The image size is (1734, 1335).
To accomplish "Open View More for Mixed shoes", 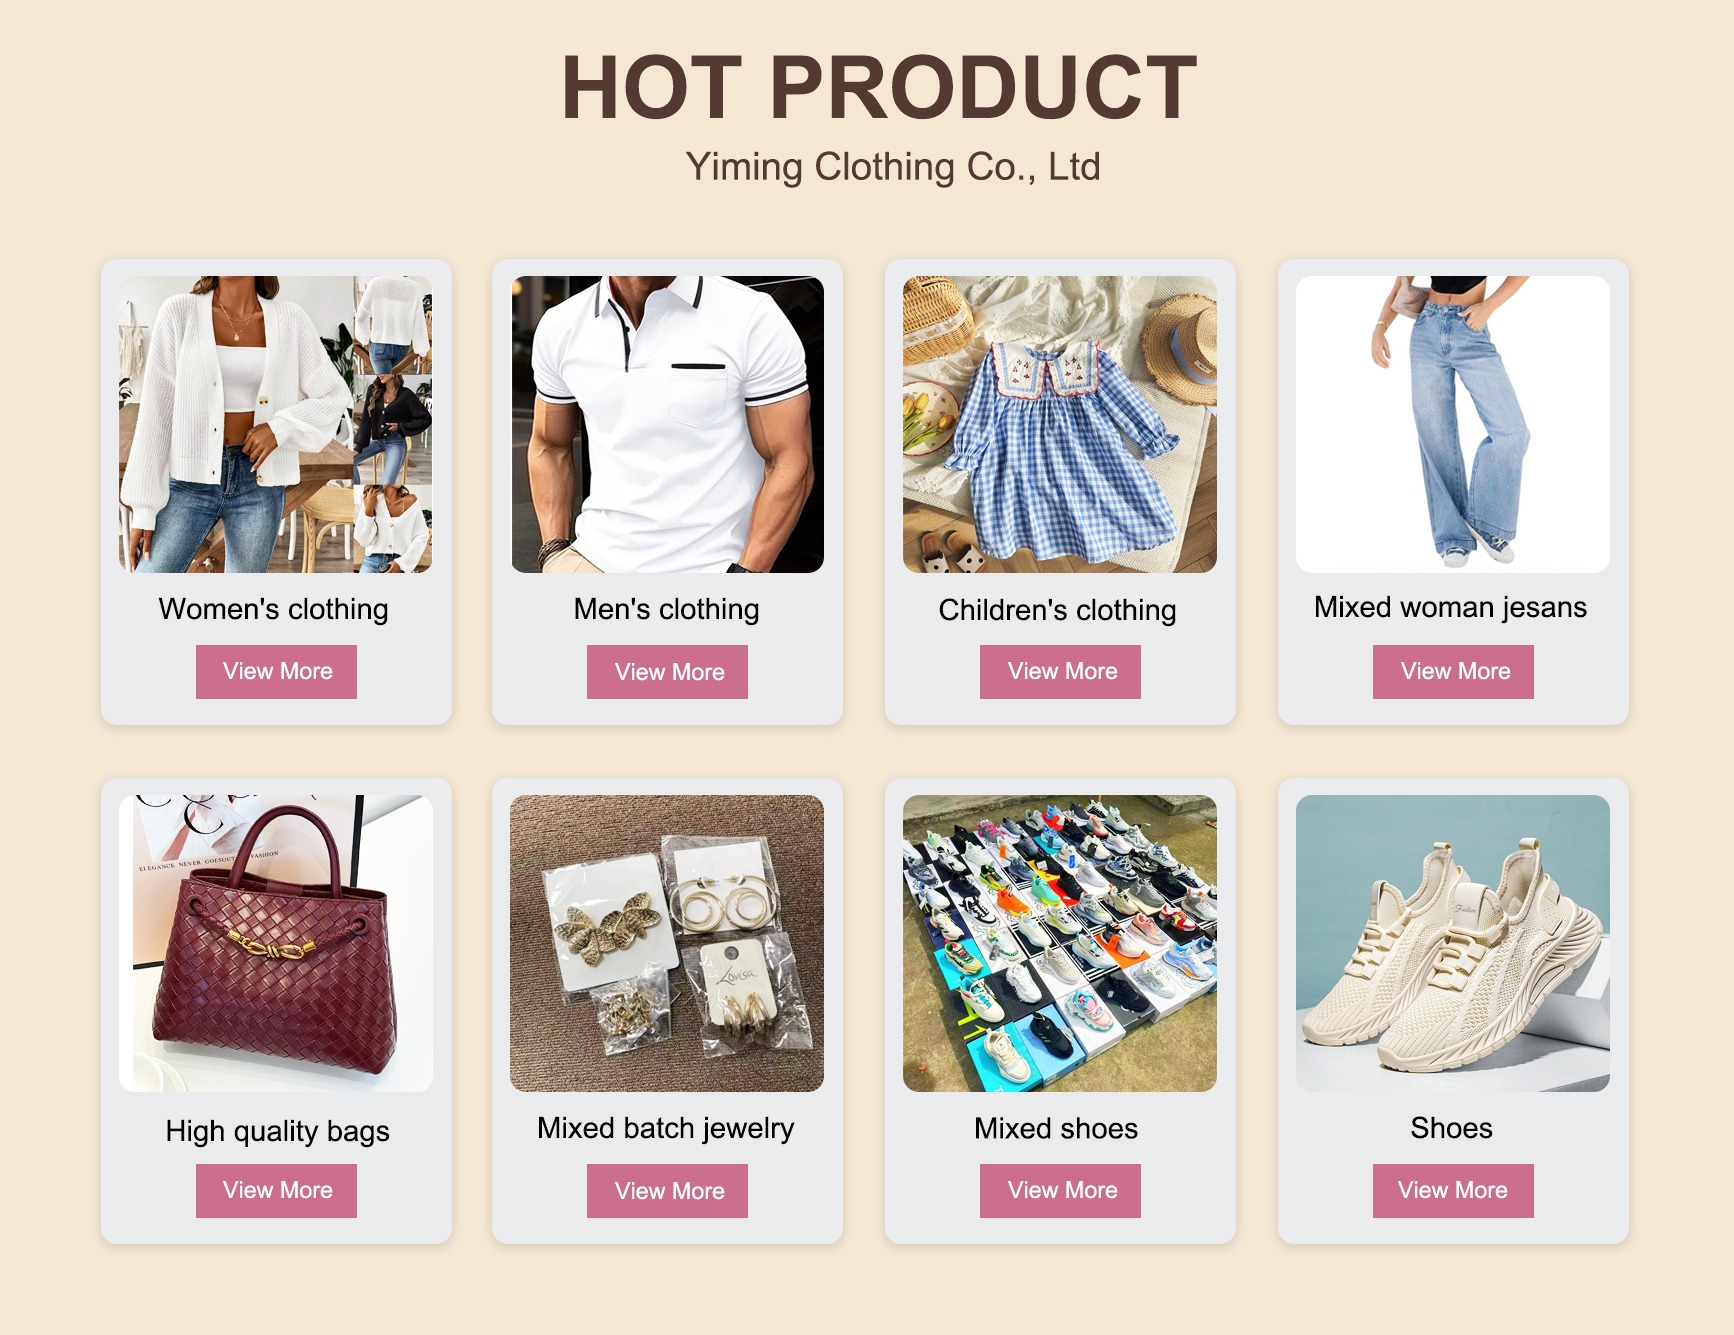I will coord(1060,1191).
